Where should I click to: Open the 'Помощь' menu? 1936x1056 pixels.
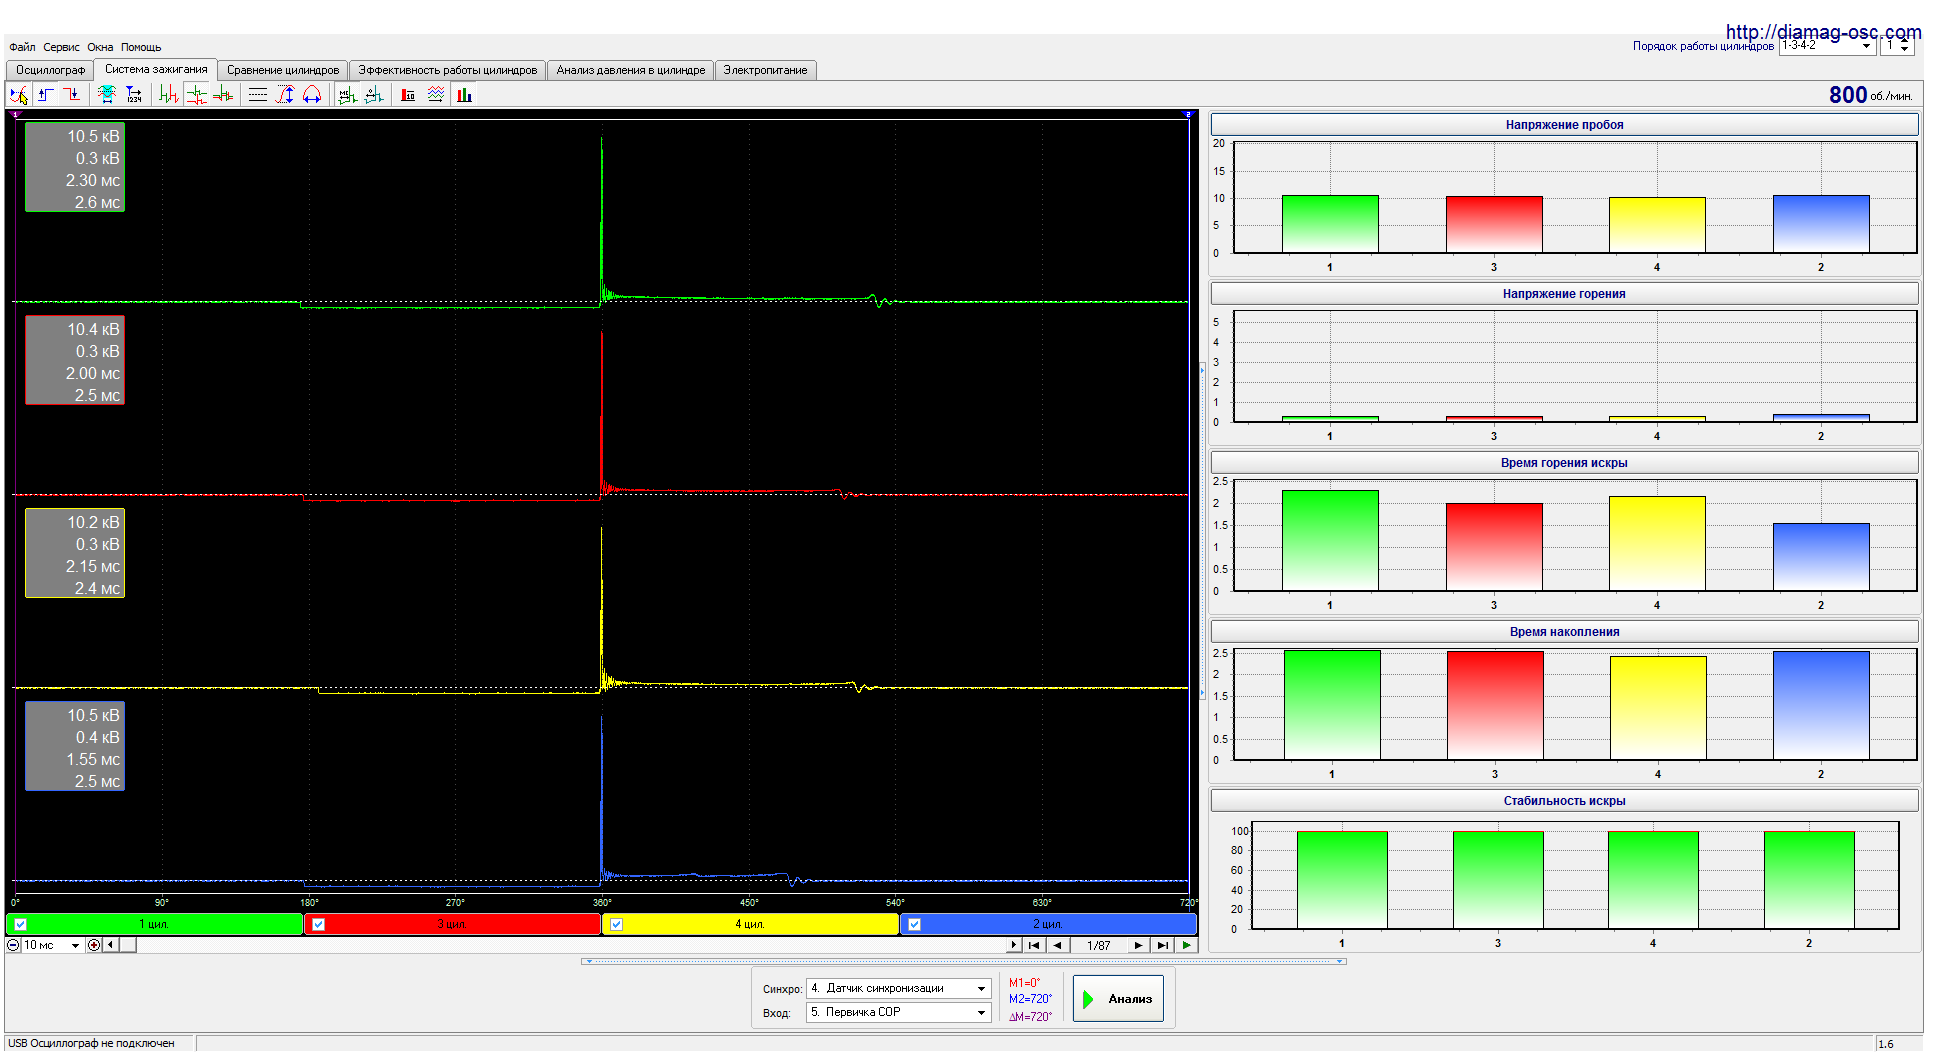coord(141,47)
